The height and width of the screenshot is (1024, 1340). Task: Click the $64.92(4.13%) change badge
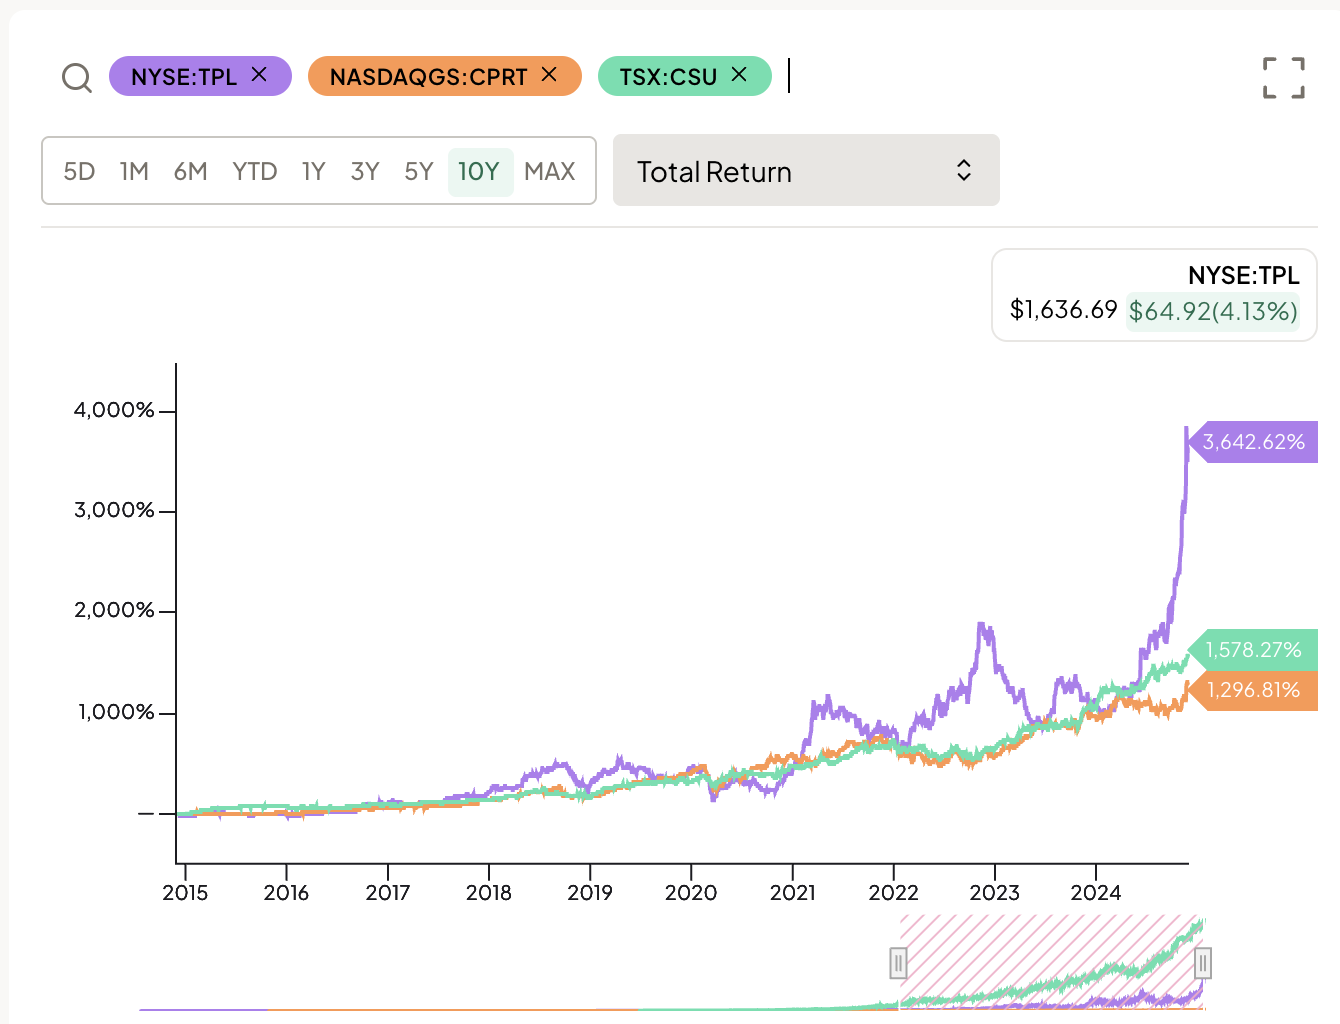(1213, 311)
